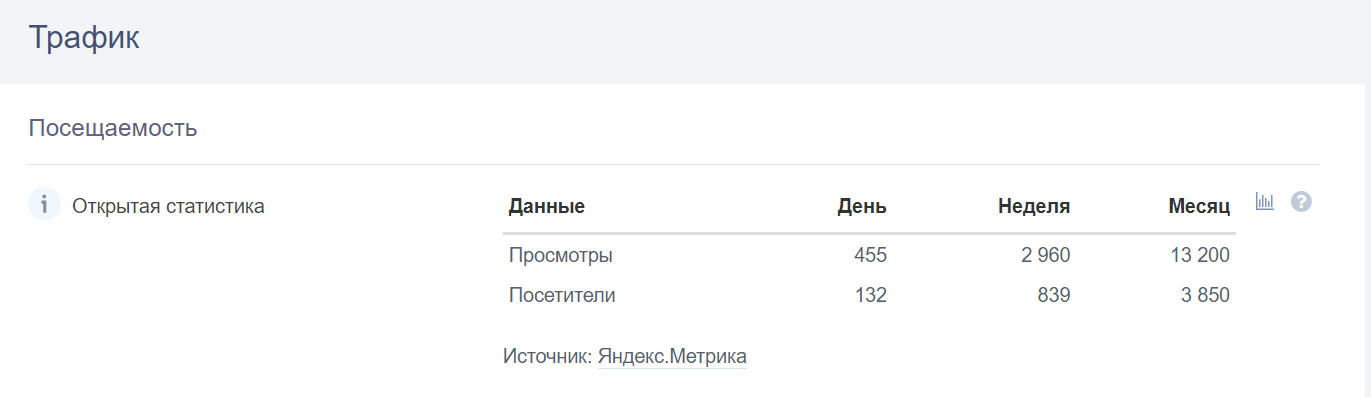Select the Посещаемость subsection title
This screenshot has width=1371, height=397.
113,128
